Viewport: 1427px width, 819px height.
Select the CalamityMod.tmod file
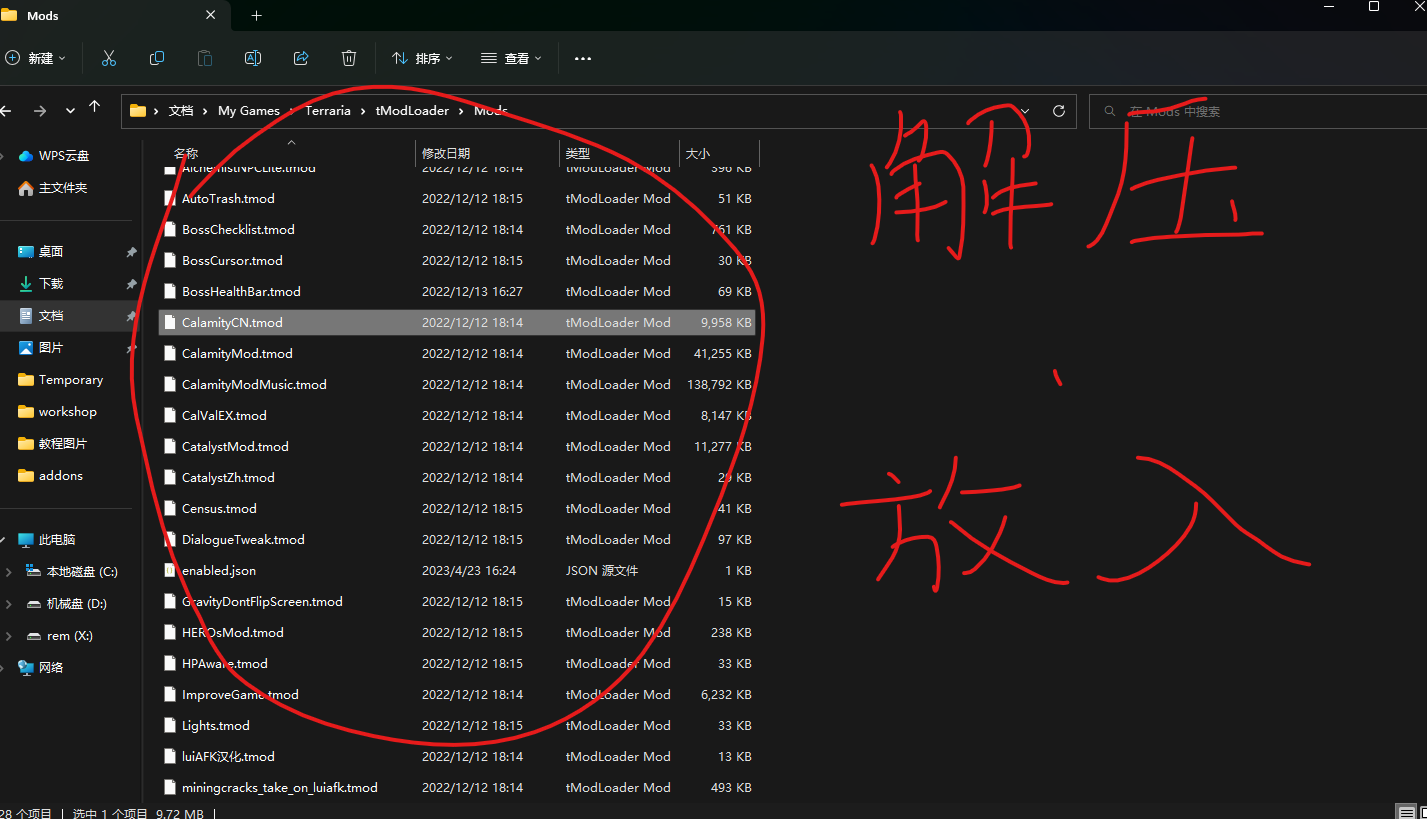(x=457, y=354)
